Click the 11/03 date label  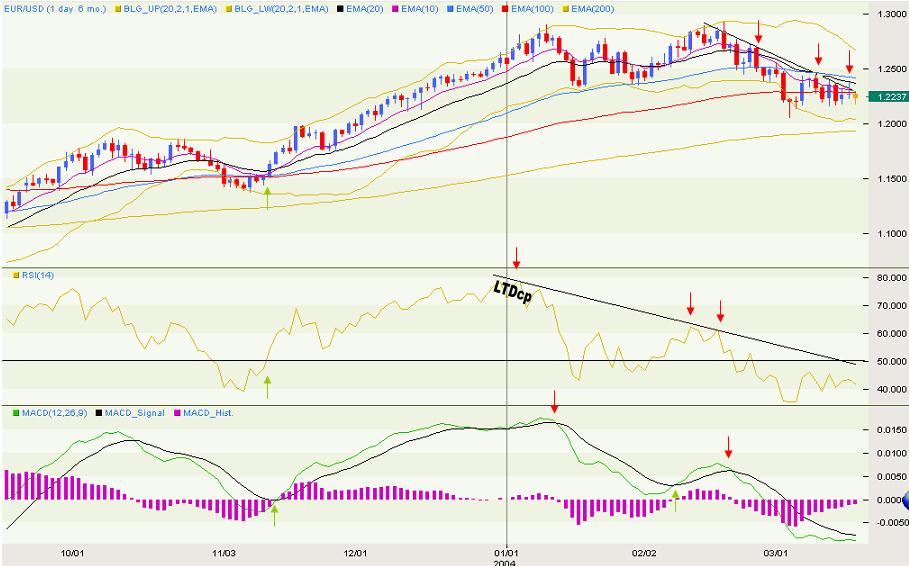click(226, 553)
